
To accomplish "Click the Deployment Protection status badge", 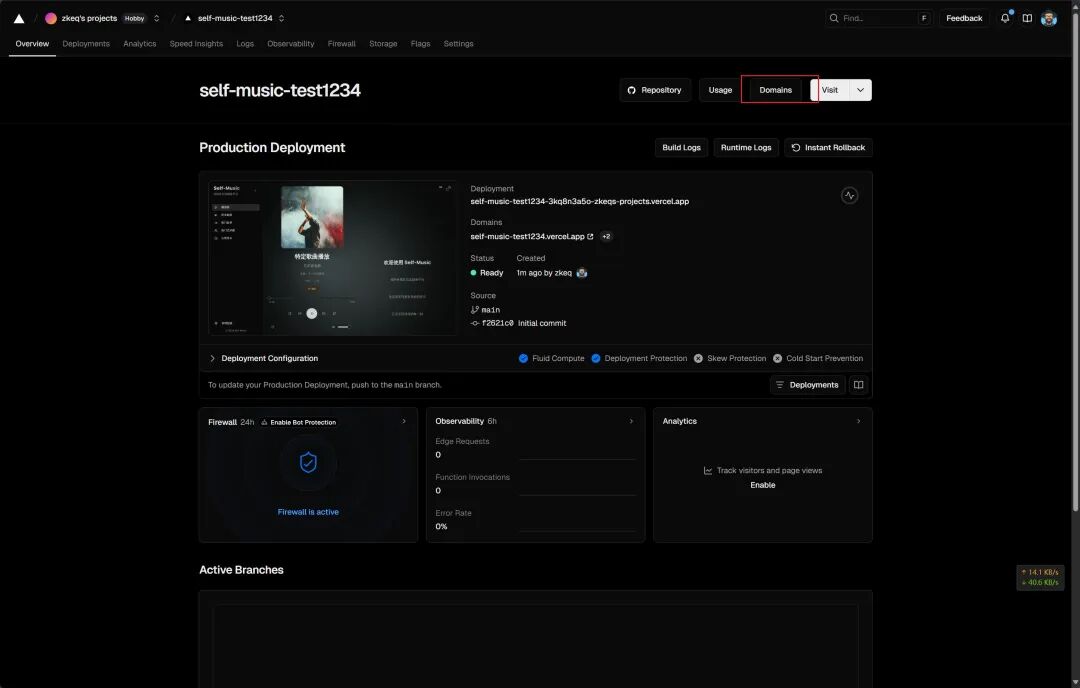I will [x=639, y=358].
